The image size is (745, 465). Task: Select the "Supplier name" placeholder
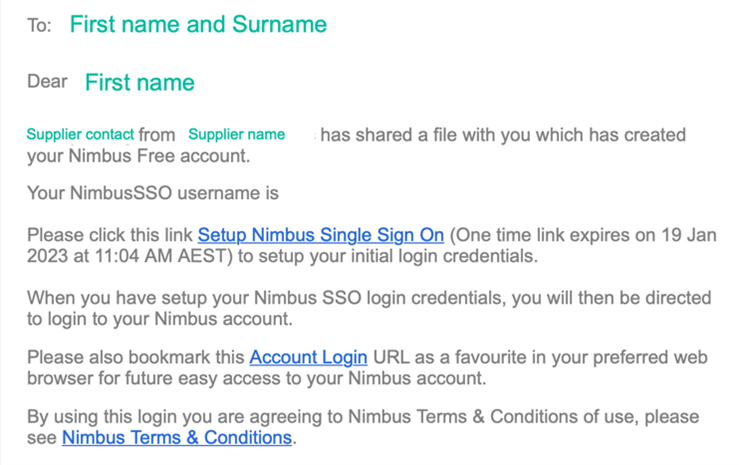point(237,135)
